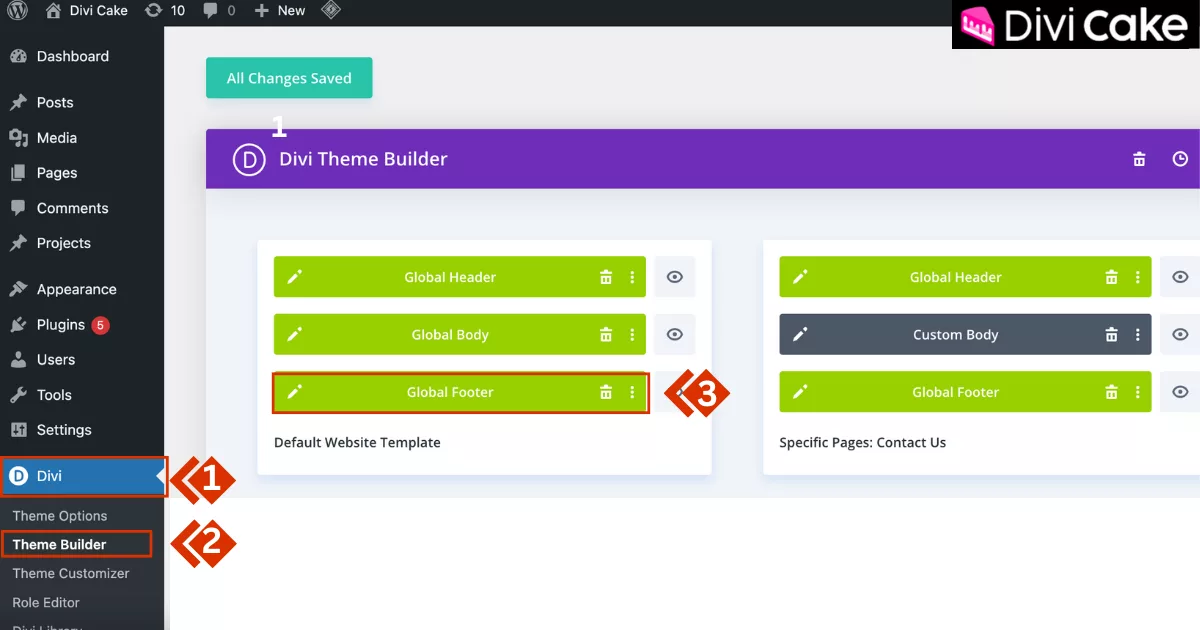Click the diamond icon in admin bar

click(x=331, y=11)
